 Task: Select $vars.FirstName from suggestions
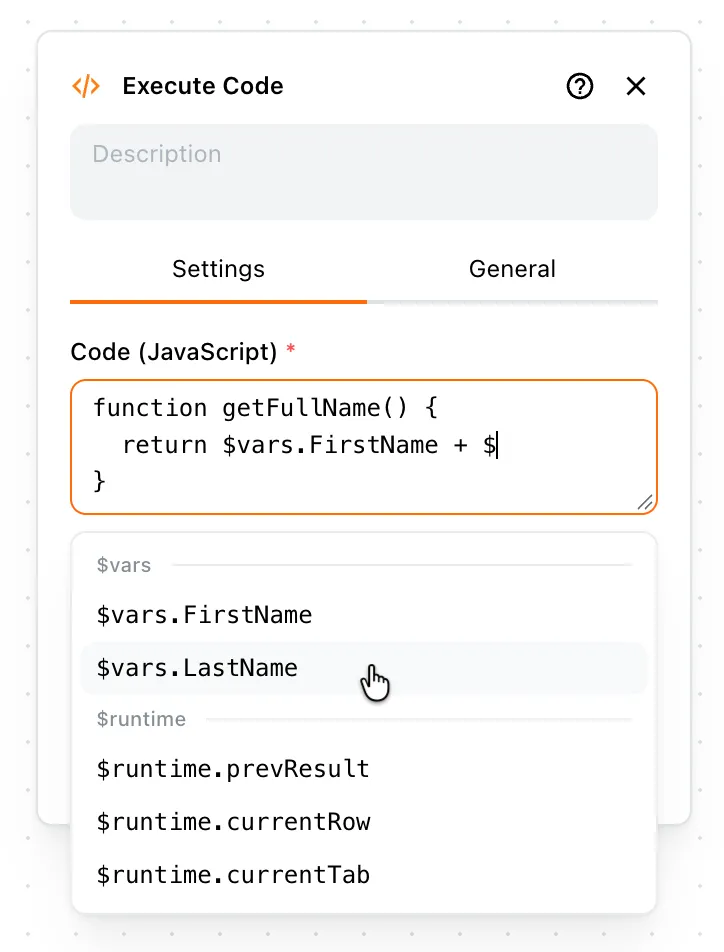click(364, 615)
